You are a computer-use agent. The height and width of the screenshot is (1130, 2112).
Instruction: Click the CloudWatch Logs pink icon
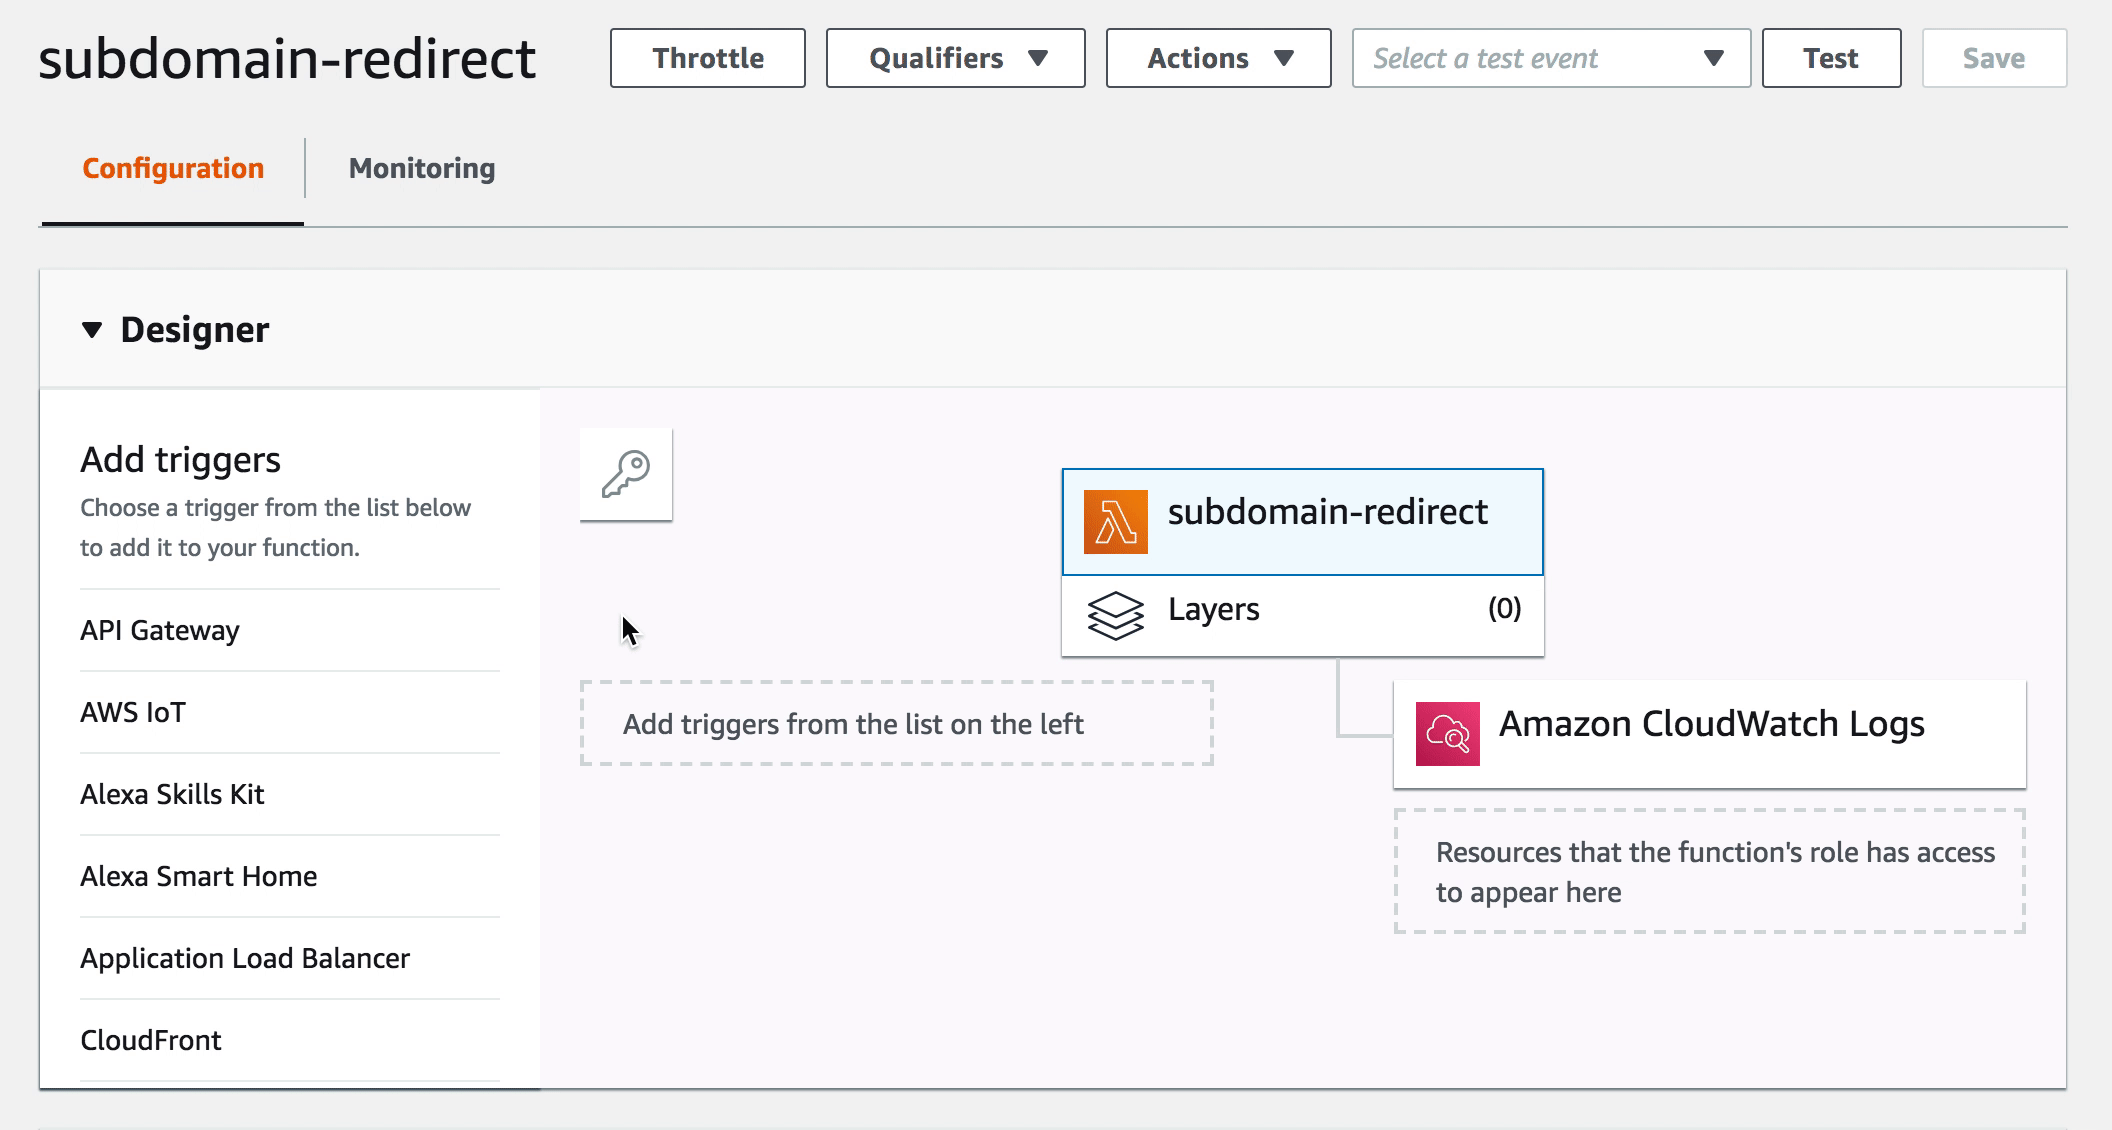pos(1447,734)
